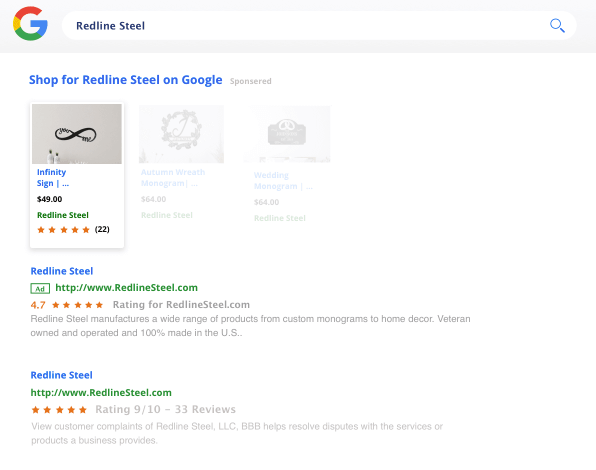Open the Infinity Sign product thumbnail
596x470 pixels.
coord(77,134)
